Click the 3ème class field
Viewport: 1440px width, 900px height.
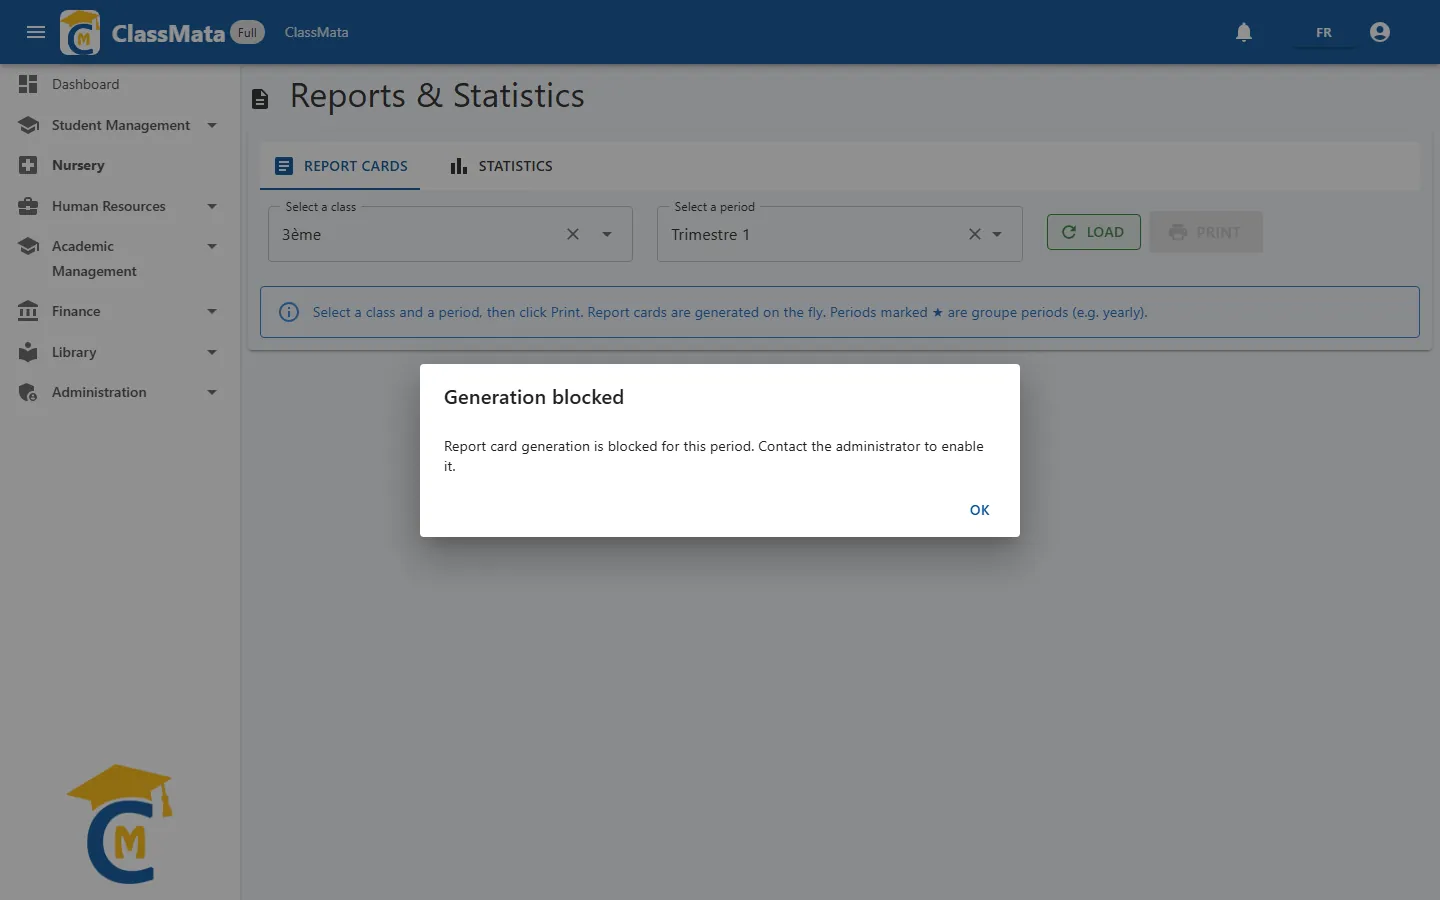[450, 234]
